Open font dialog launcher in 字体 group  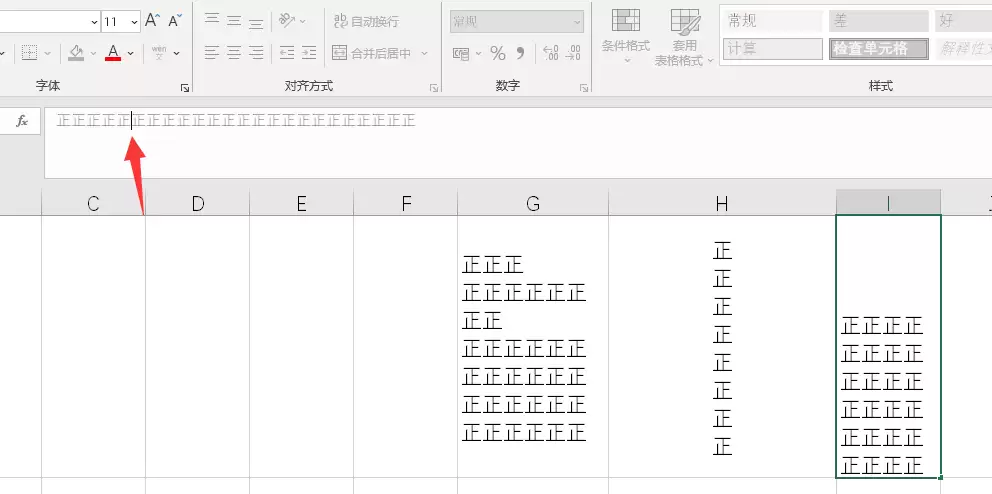coord(185,88)
